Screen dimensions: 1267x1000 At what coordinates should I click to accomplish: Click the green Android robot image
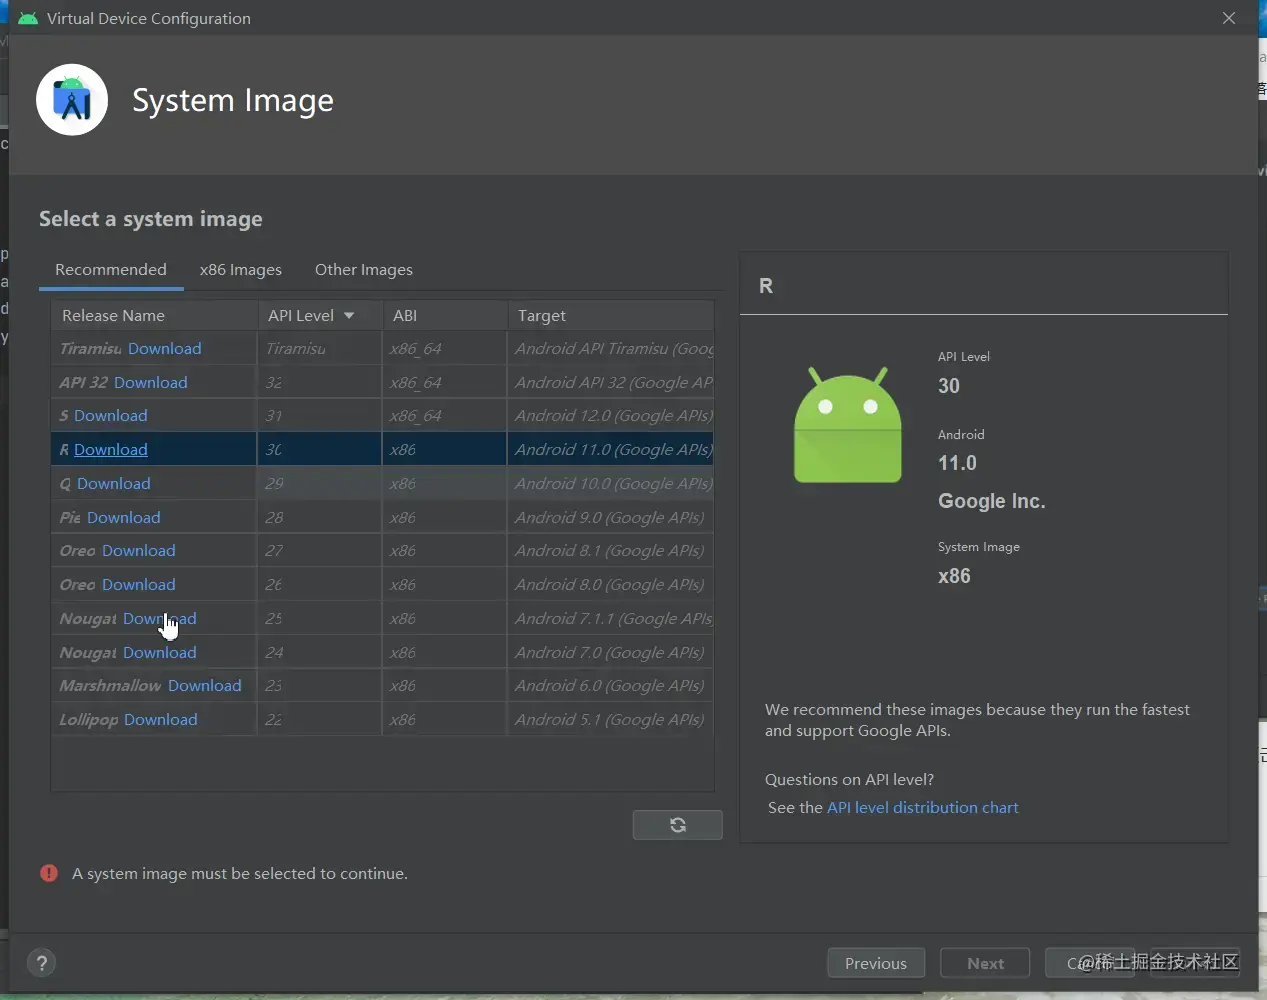tap(847, 425)
